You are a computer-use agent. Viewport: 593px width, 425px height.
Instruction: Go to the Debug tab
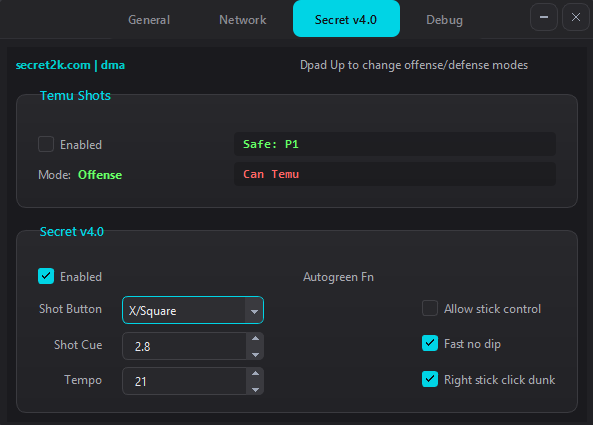pyautogui.click(x=444, y=20)
